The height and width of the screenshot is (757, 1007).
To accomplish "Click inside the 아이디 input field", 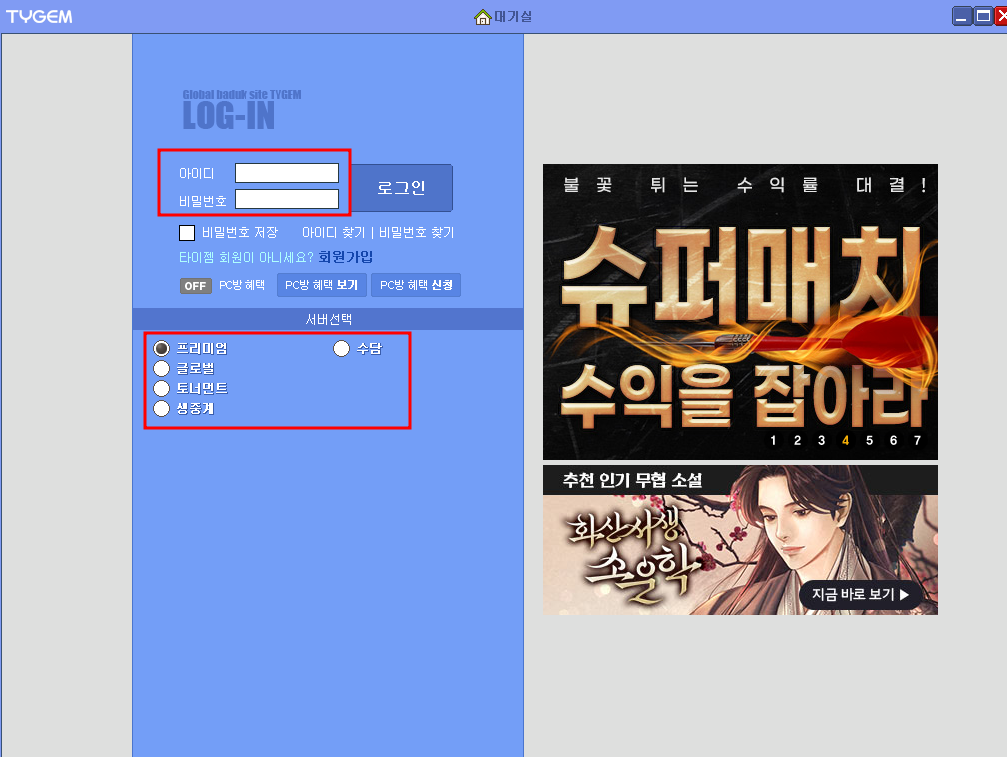I will pyautogui.click(x=287, y=172).
